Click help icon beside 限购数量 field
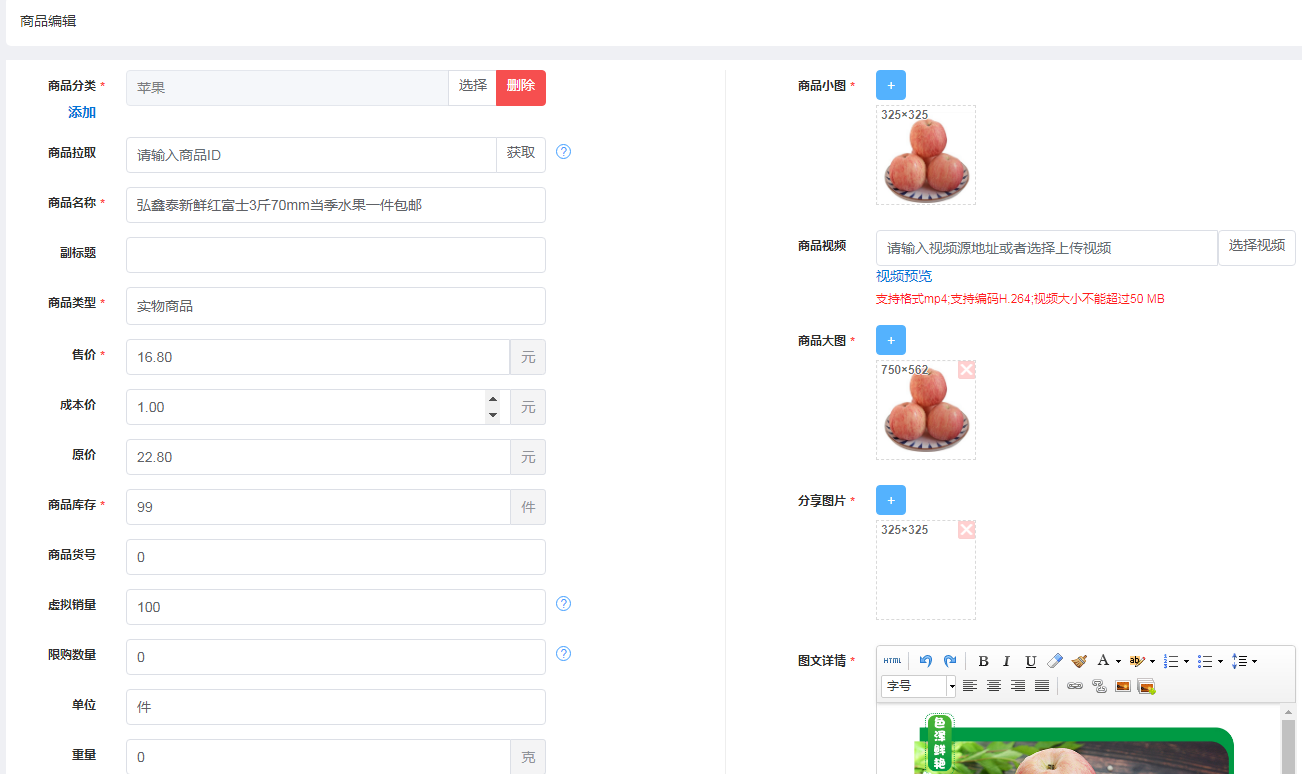The image size is (1302, 774). pos(563,653)
